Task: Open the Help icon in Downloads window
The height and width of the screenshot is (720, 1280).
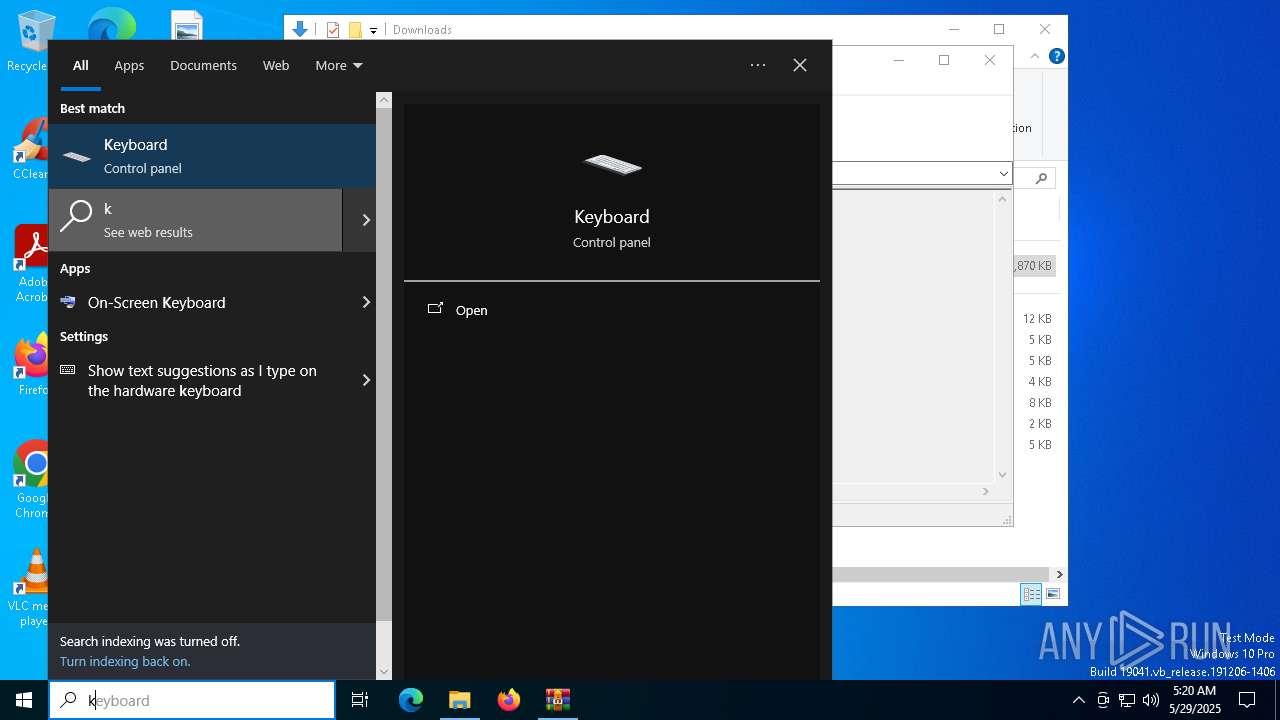Action: pyautogui.click(x=1056, y=56)
